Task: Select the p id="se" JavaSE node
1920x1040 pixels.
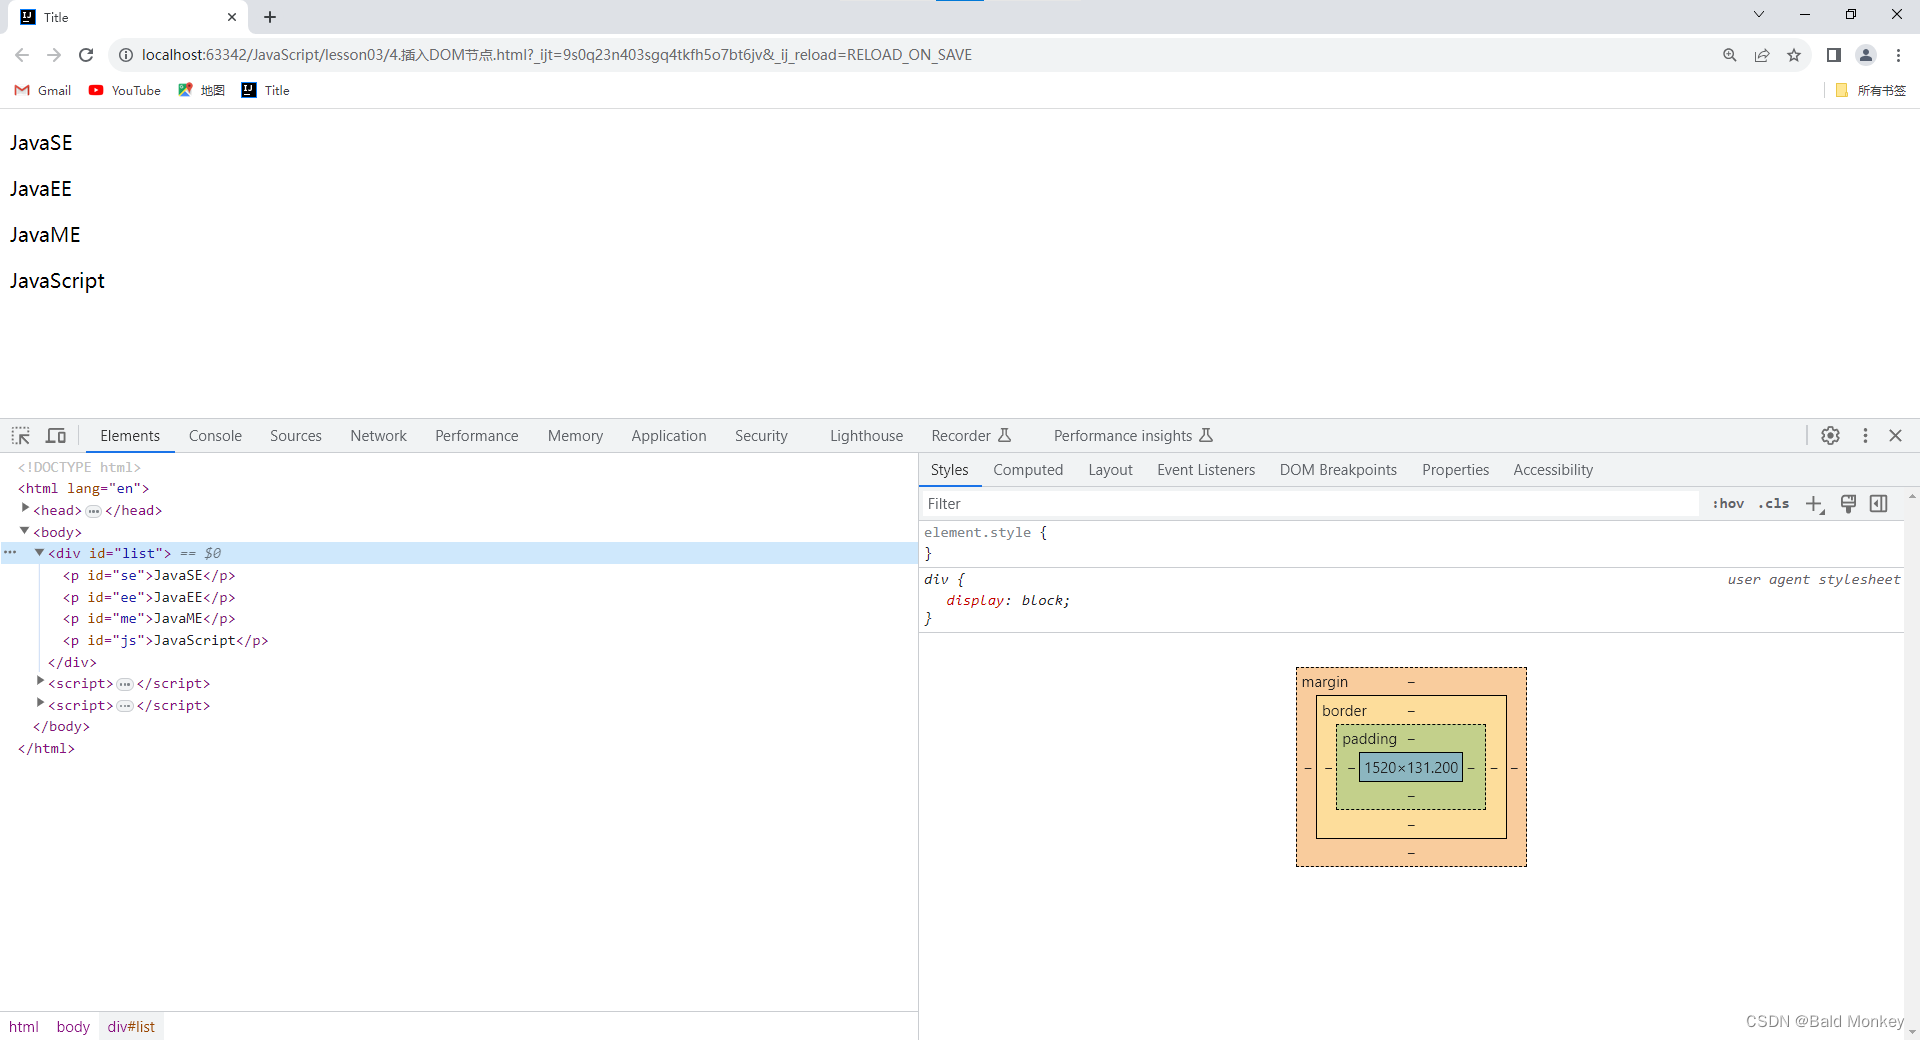Action: coord(149,576)
